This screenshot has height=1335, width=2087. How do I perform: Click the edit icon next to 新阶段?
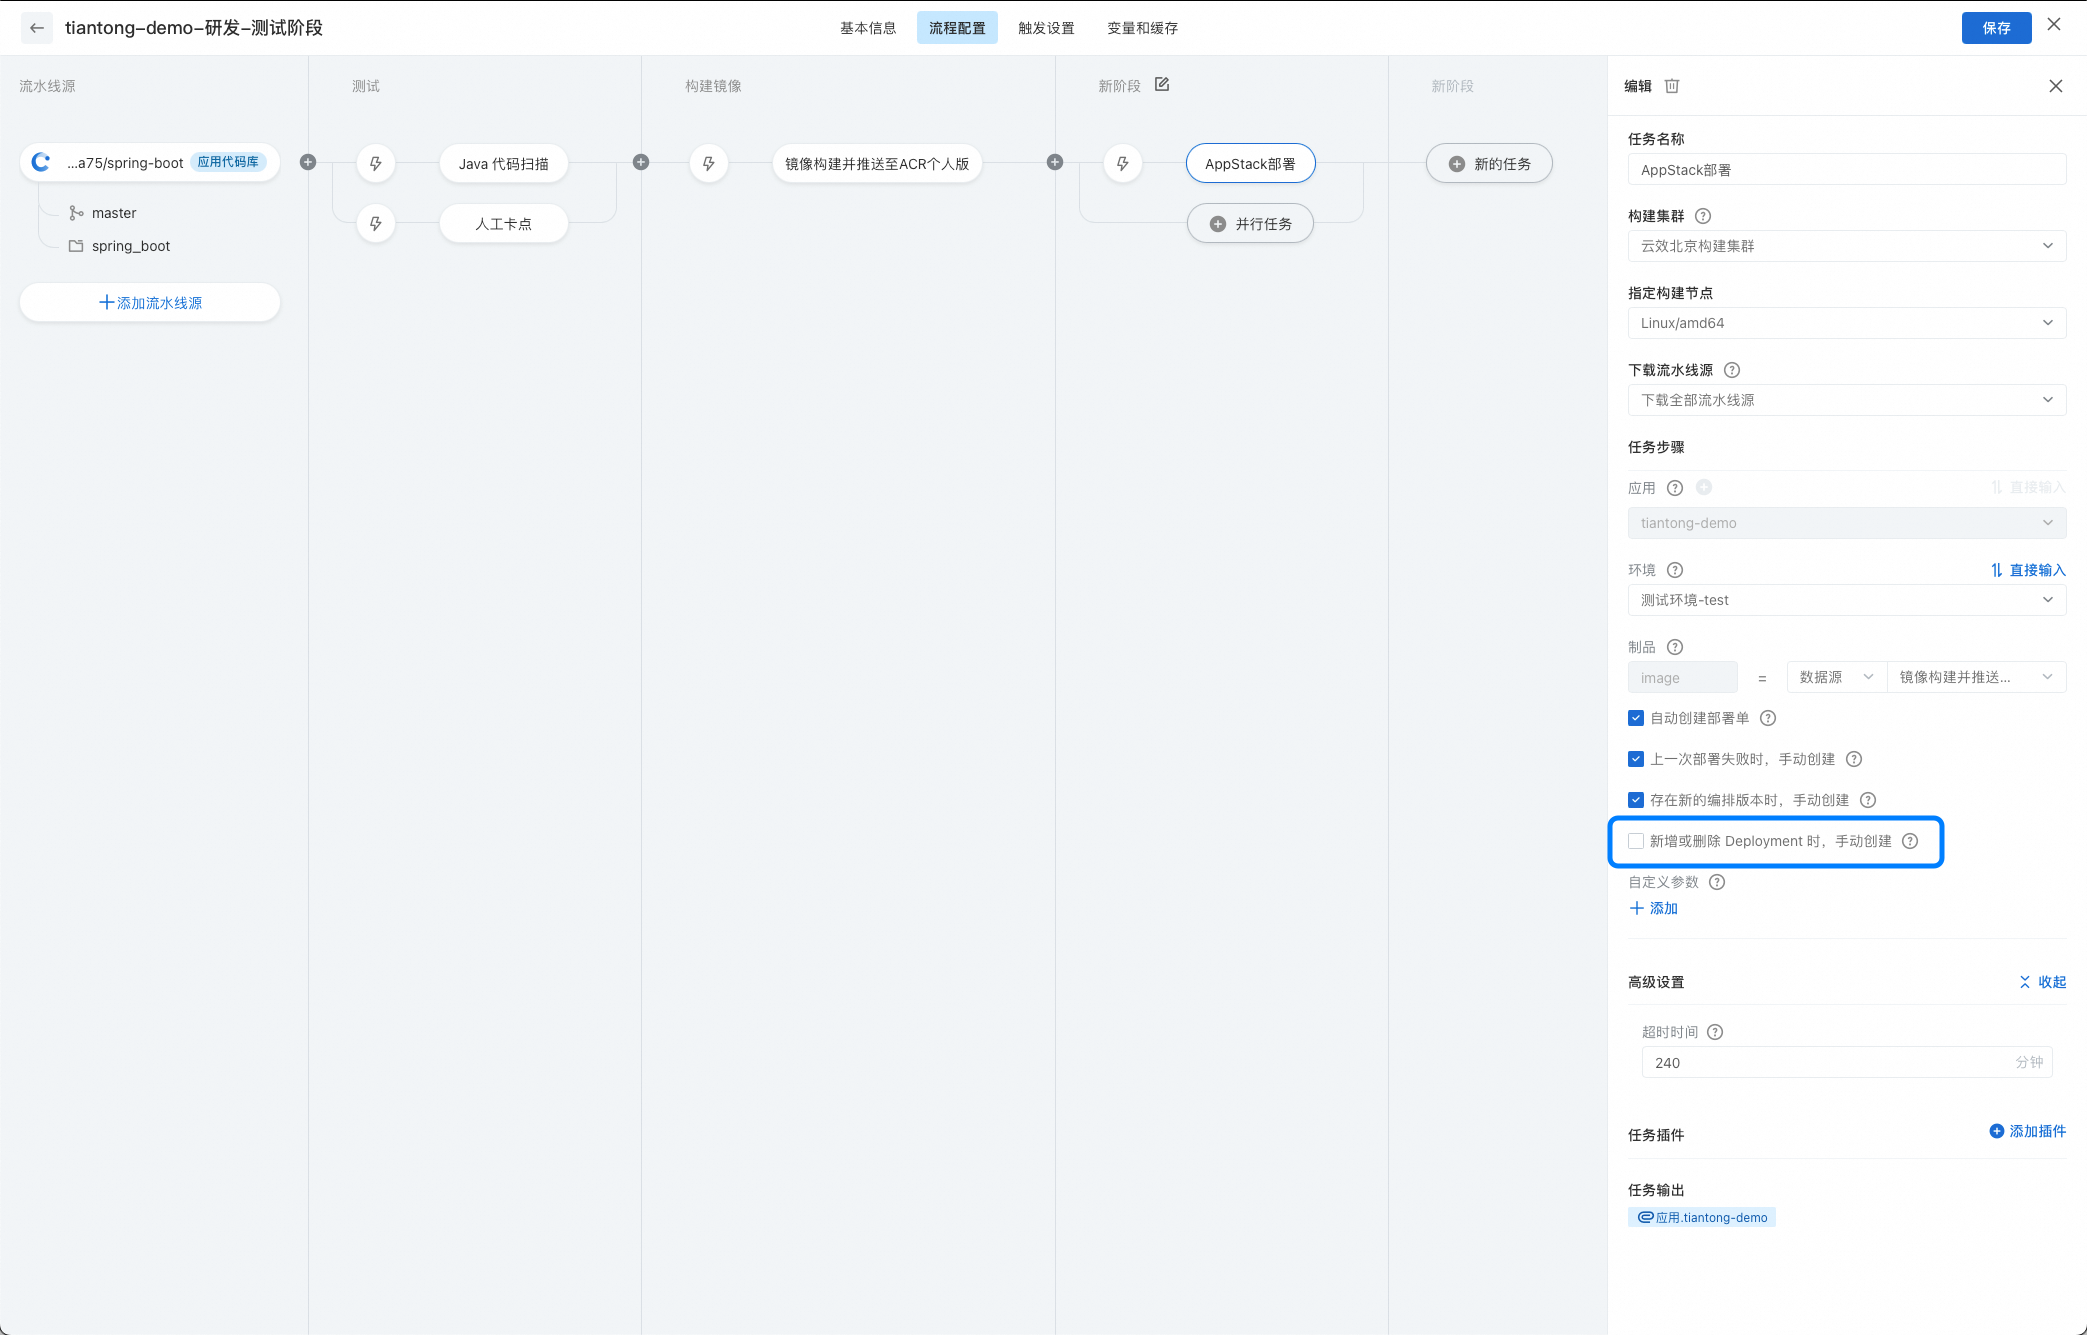pos(1162,85)
